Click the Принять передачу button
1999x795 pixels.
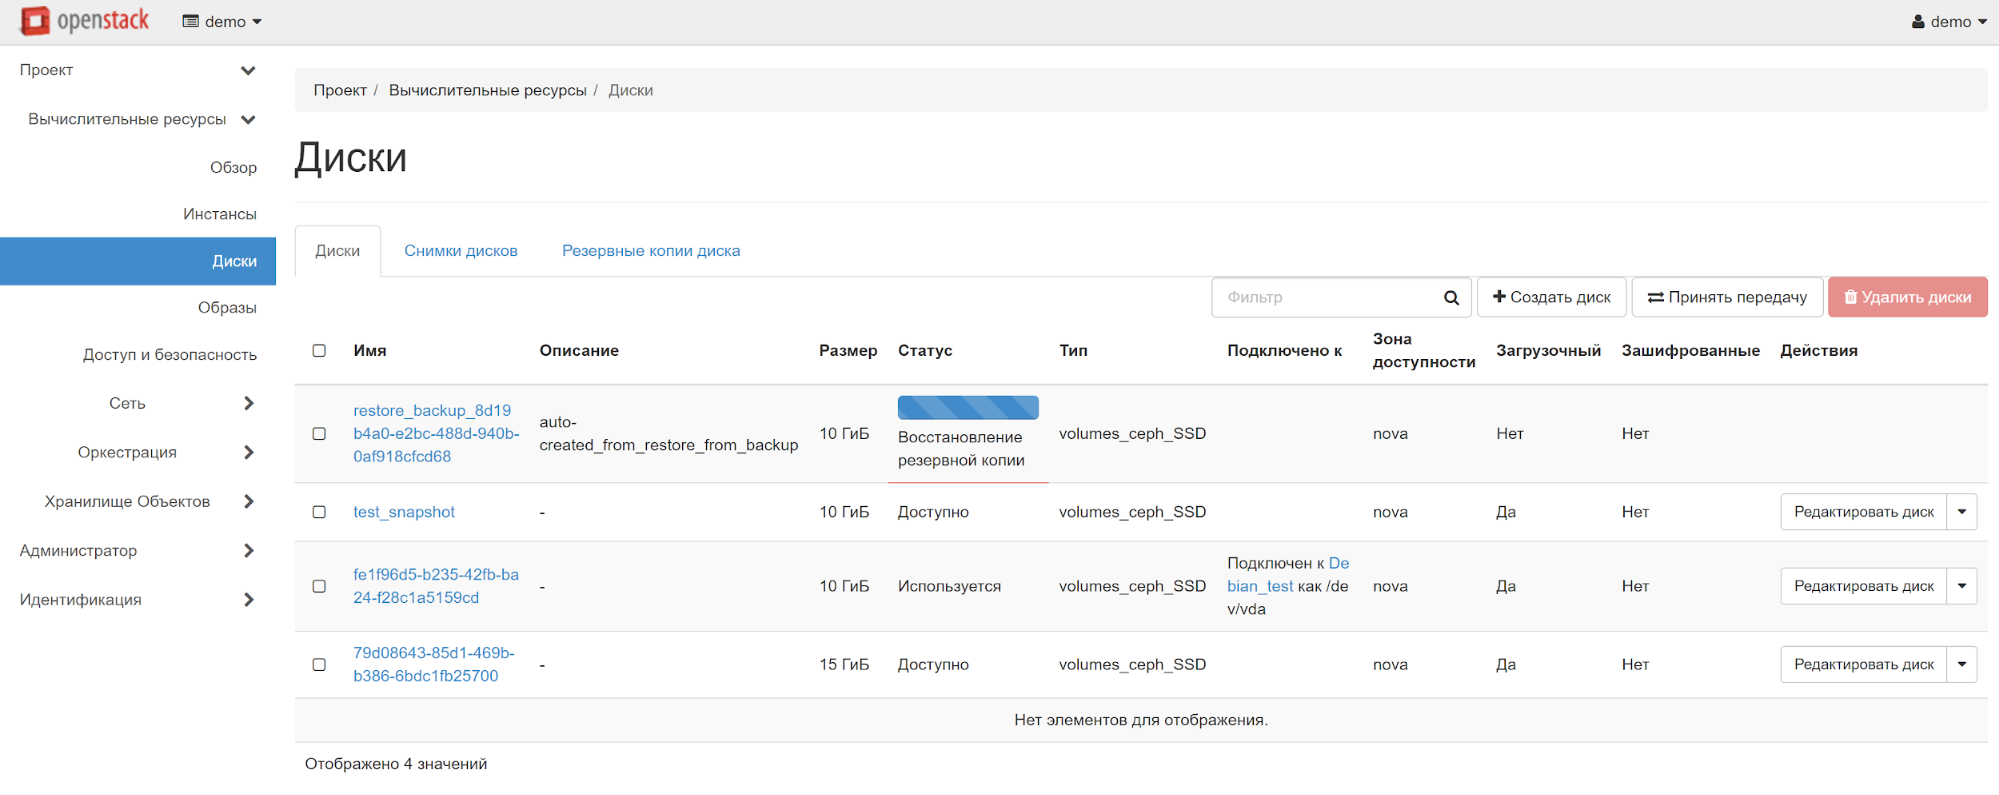click(x=1728, y=298)
